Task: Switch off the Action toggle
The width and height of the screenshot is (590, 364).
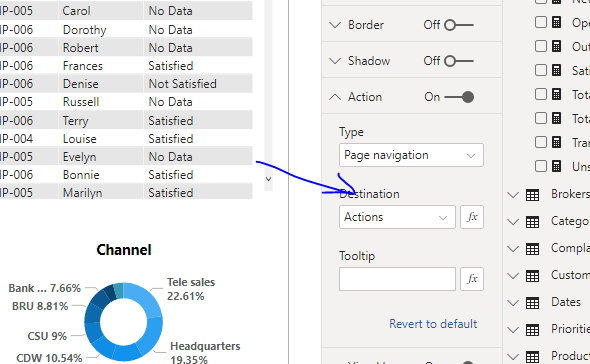Action: (x=459, y=97)
